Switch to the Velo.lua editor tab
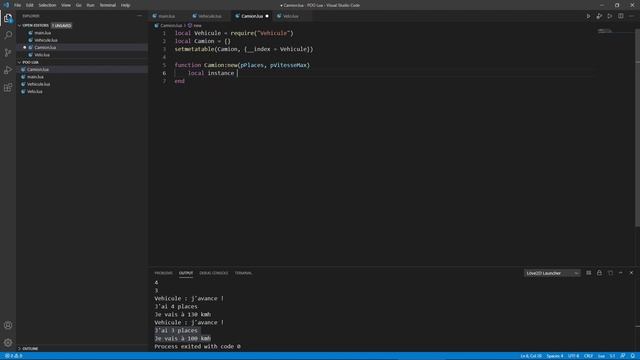This screenshot has width=640, height=360. (x=291, y=16)
